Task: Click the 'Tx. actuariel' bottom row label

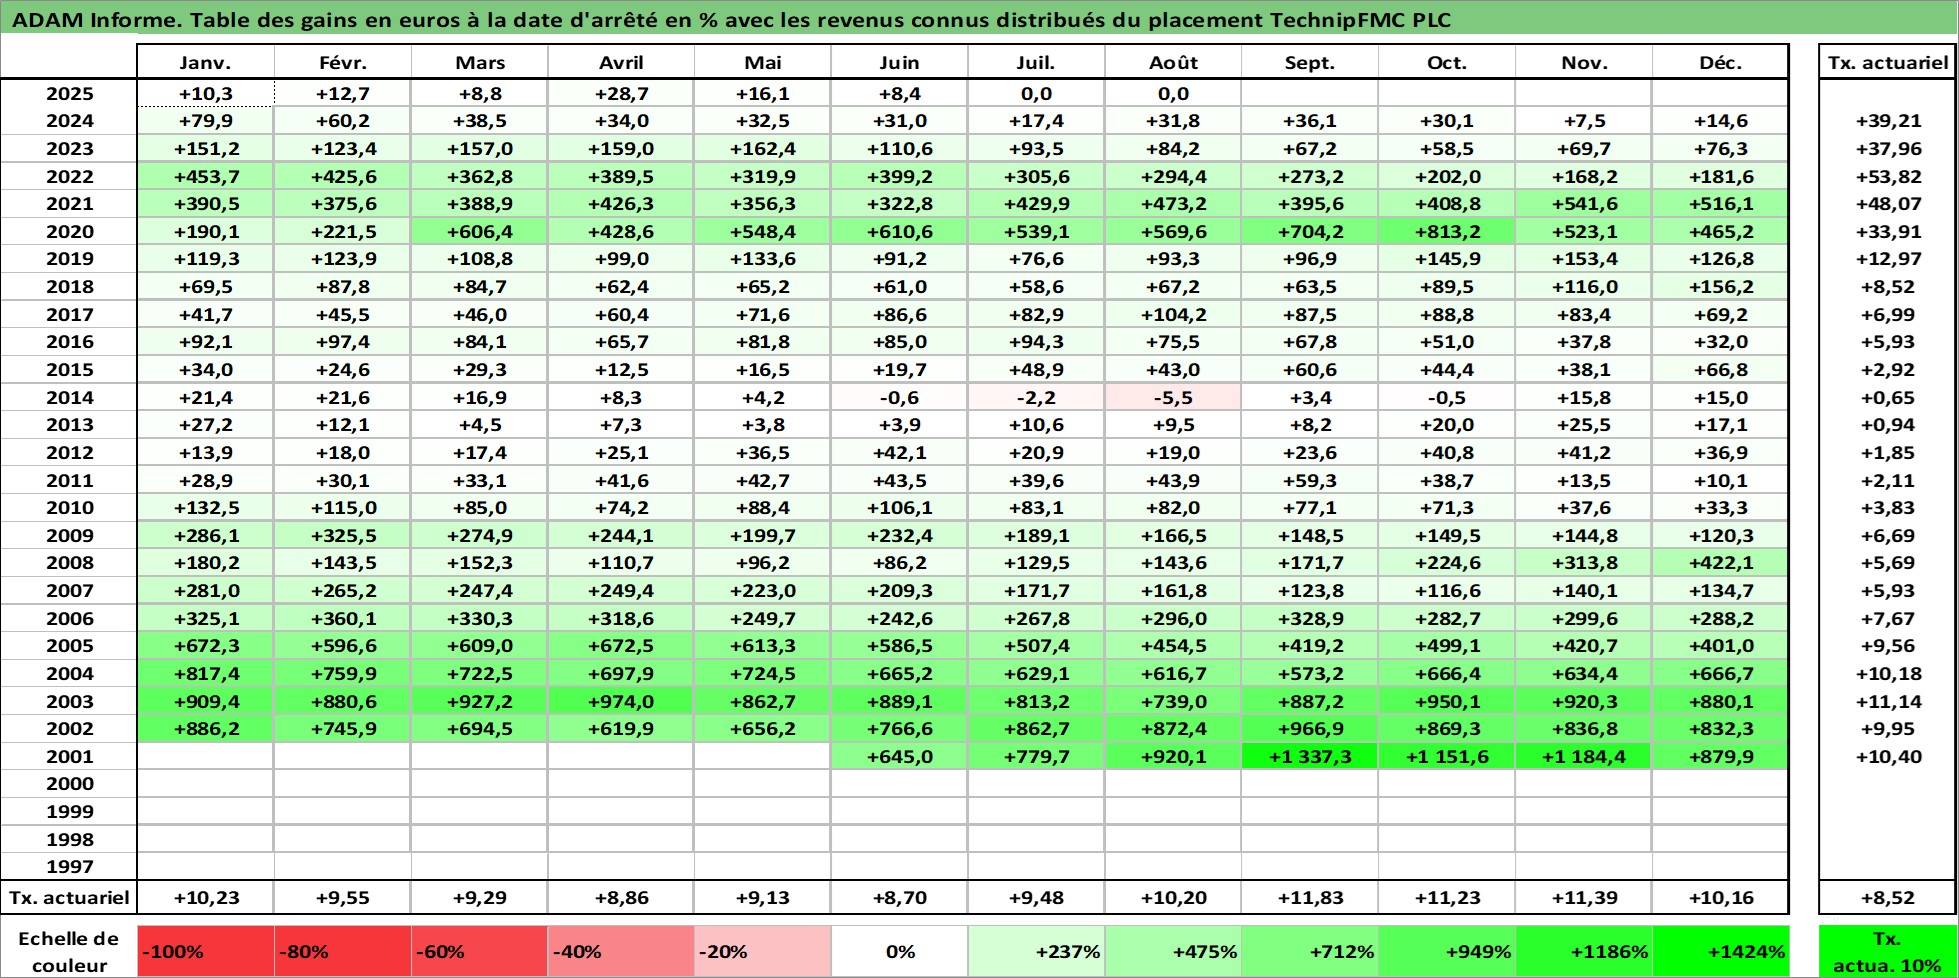Action: click(69, 897)
